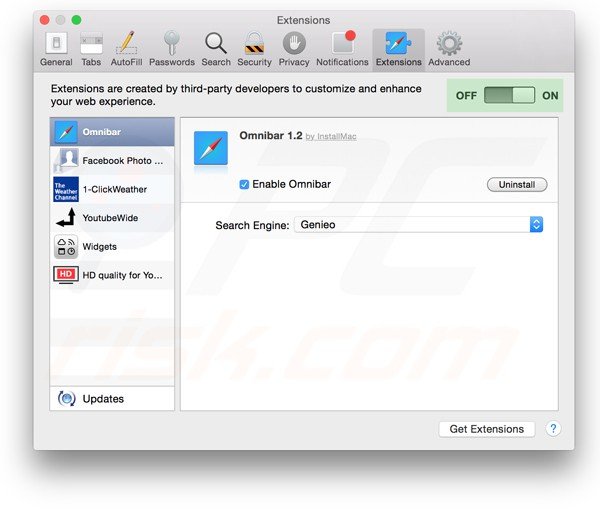Open the General preferences pane icon

(56, 43)
